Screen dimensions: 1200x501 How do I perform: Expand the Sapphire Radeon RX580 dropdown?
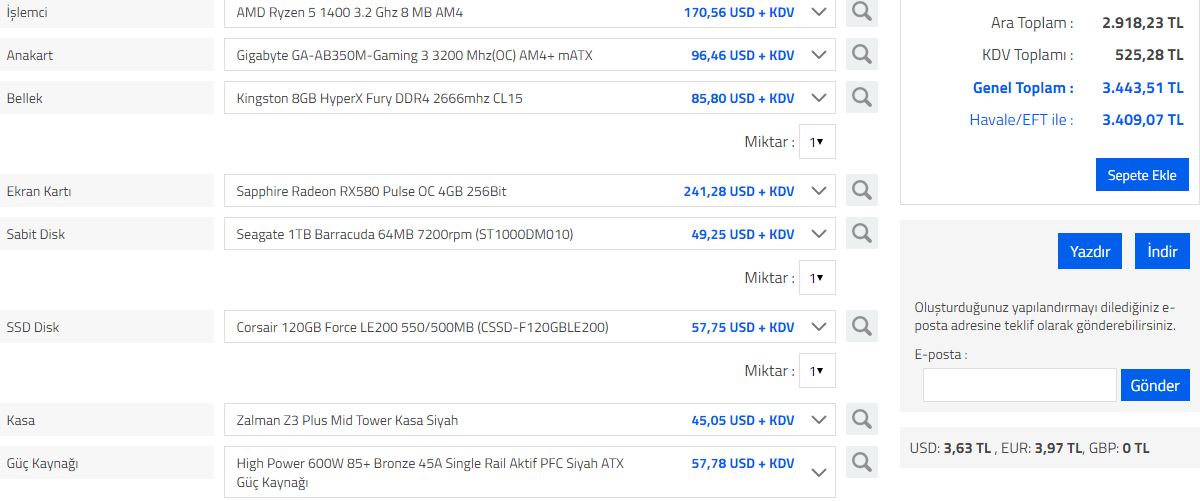[819, 190]
